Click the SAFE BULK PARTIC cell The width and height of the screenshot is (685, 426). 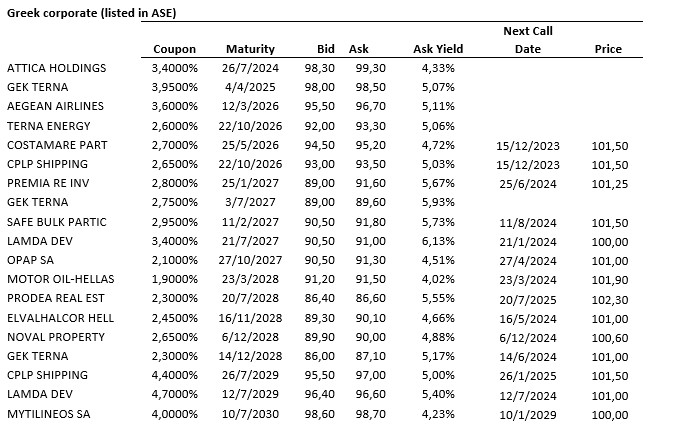pos(56,222)
